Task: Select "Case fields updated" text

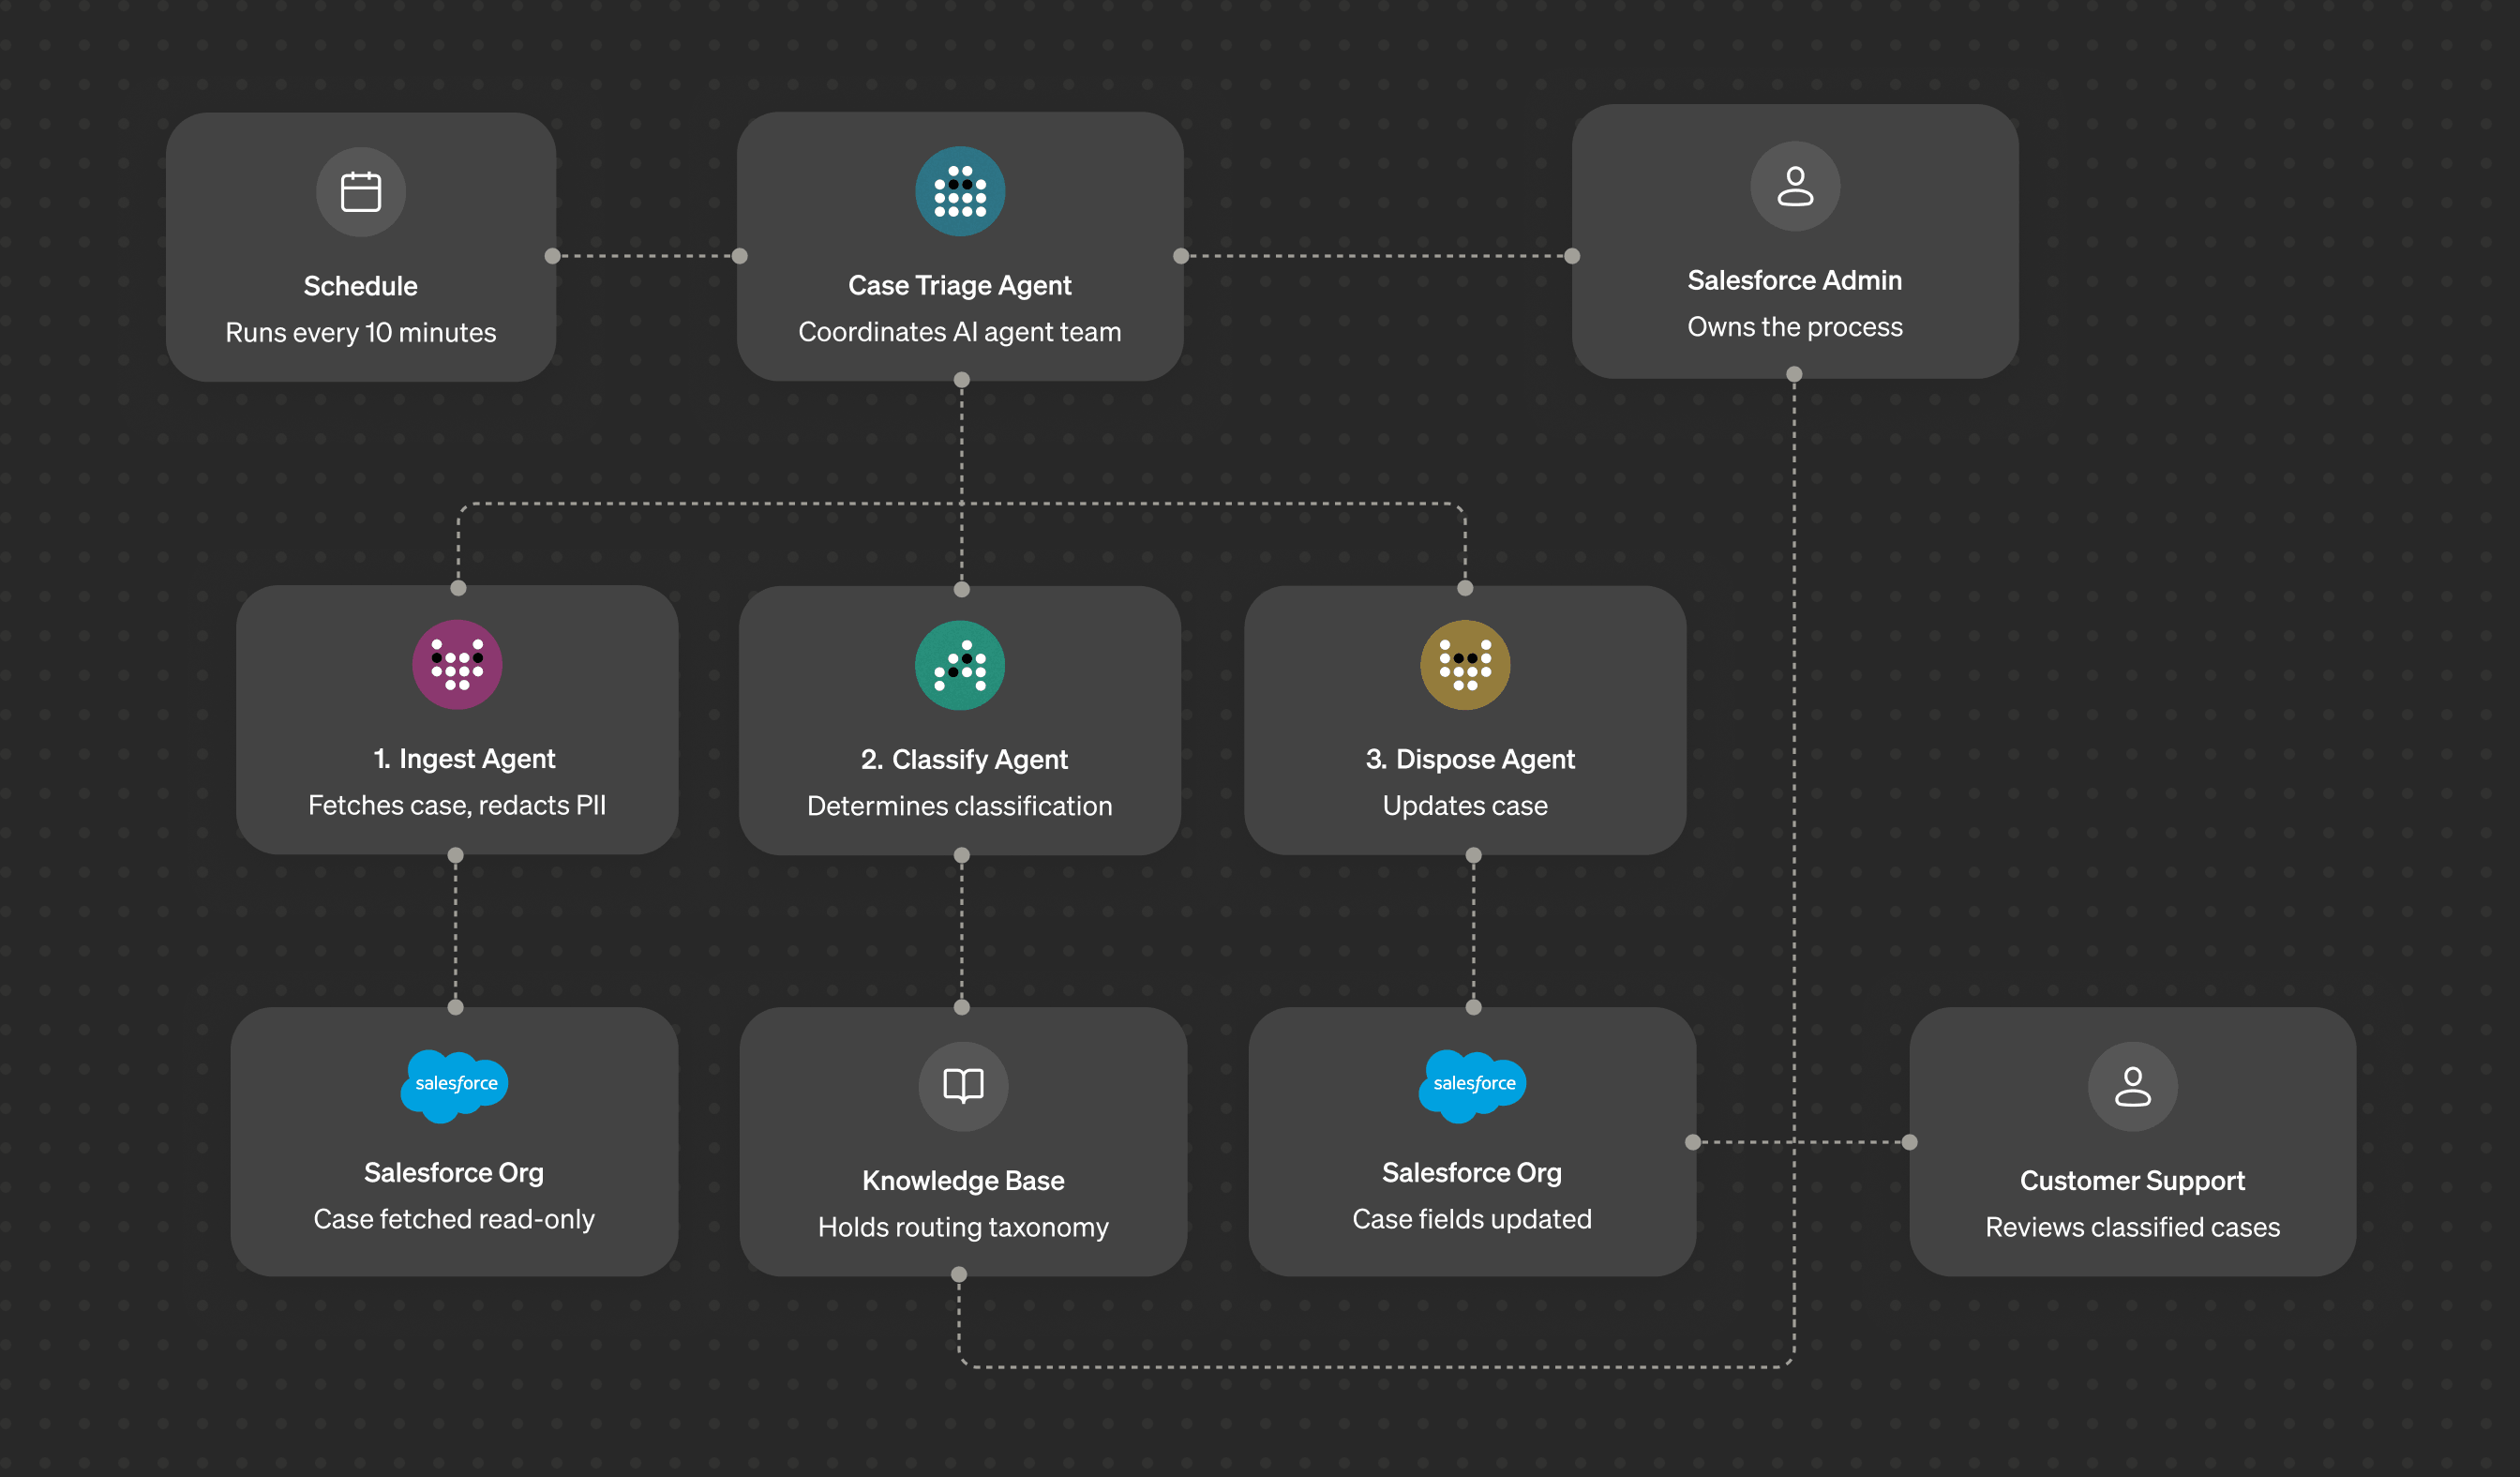Action: 1472,1219
